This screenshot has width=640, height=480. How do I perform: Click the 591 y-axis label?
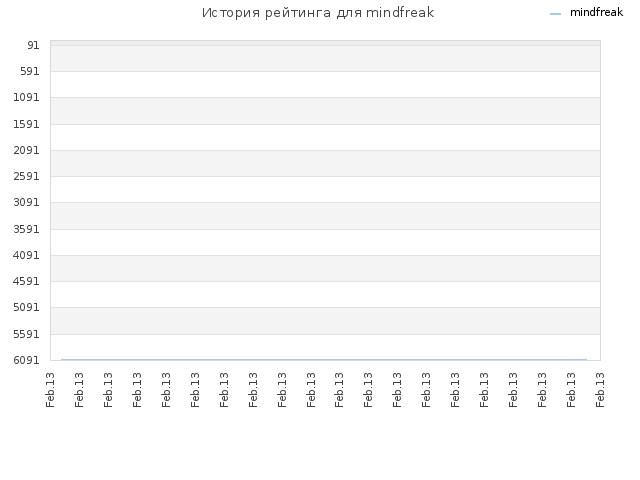click(30, 71)
